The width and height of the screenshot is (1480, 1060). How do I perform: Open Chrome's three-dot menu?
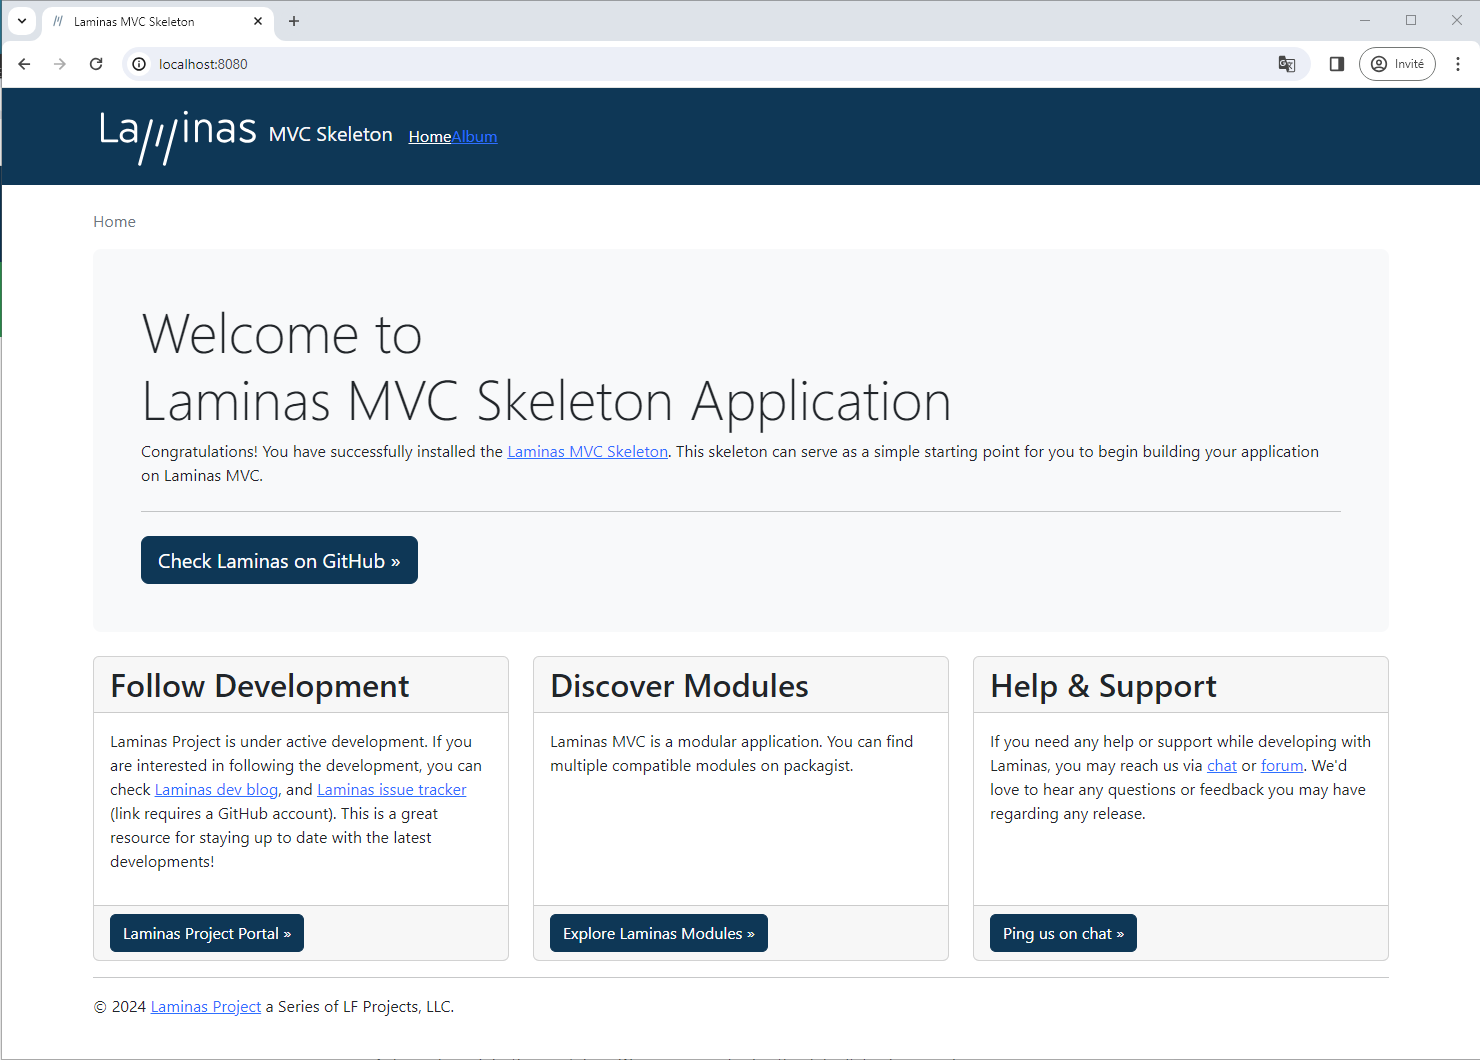click(x=1458, y=63)
